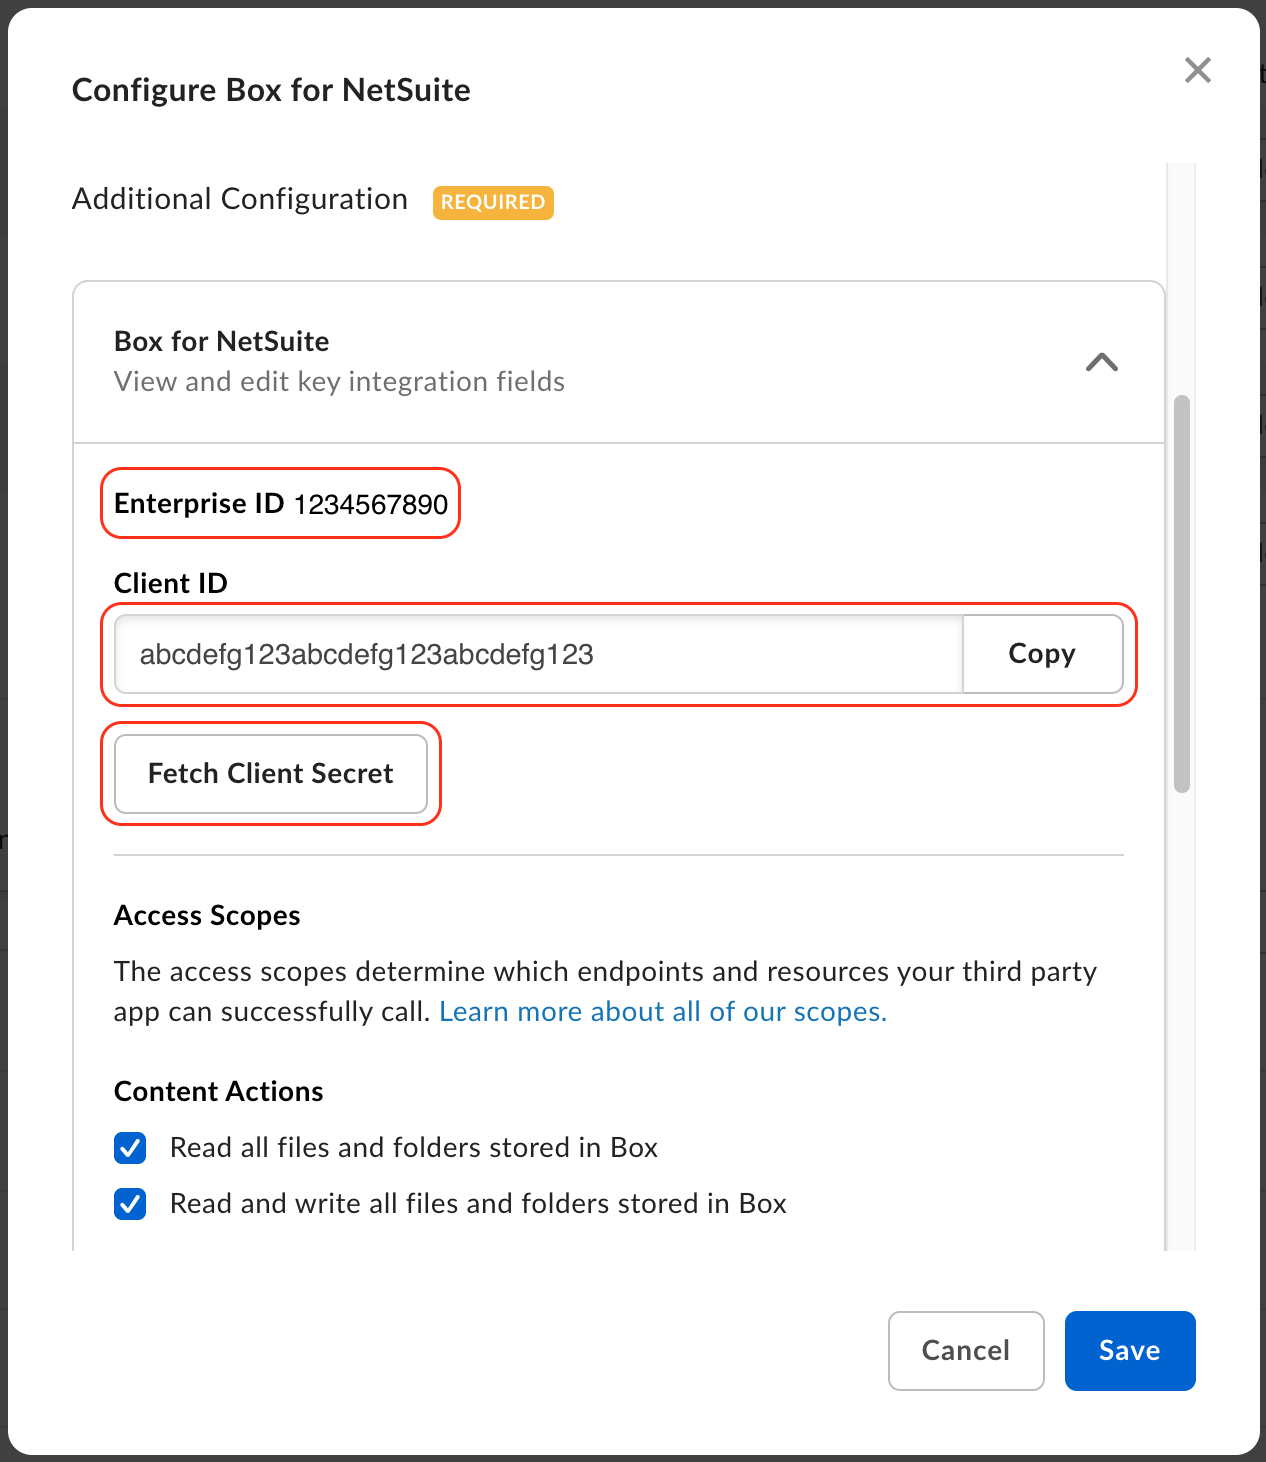Close the Configure Box for NetSuite dialog
This screenshot has height=1462, width=1266.
coord(1197,70)
